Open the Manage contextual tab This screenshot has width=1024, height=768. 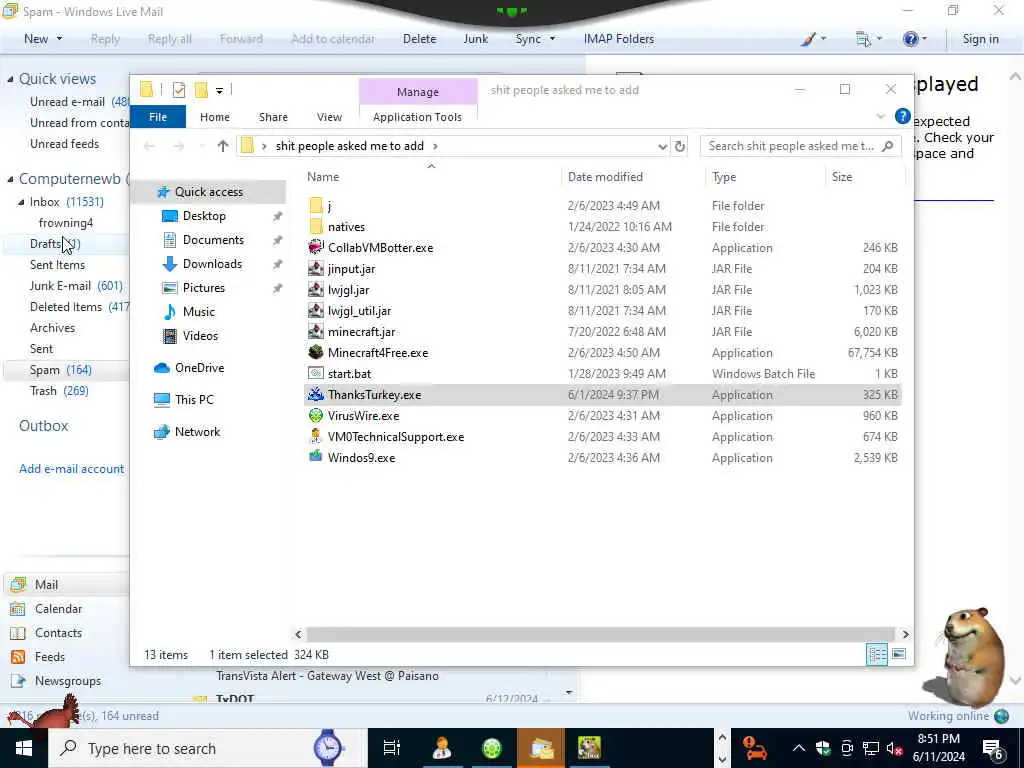coord(418,92)
